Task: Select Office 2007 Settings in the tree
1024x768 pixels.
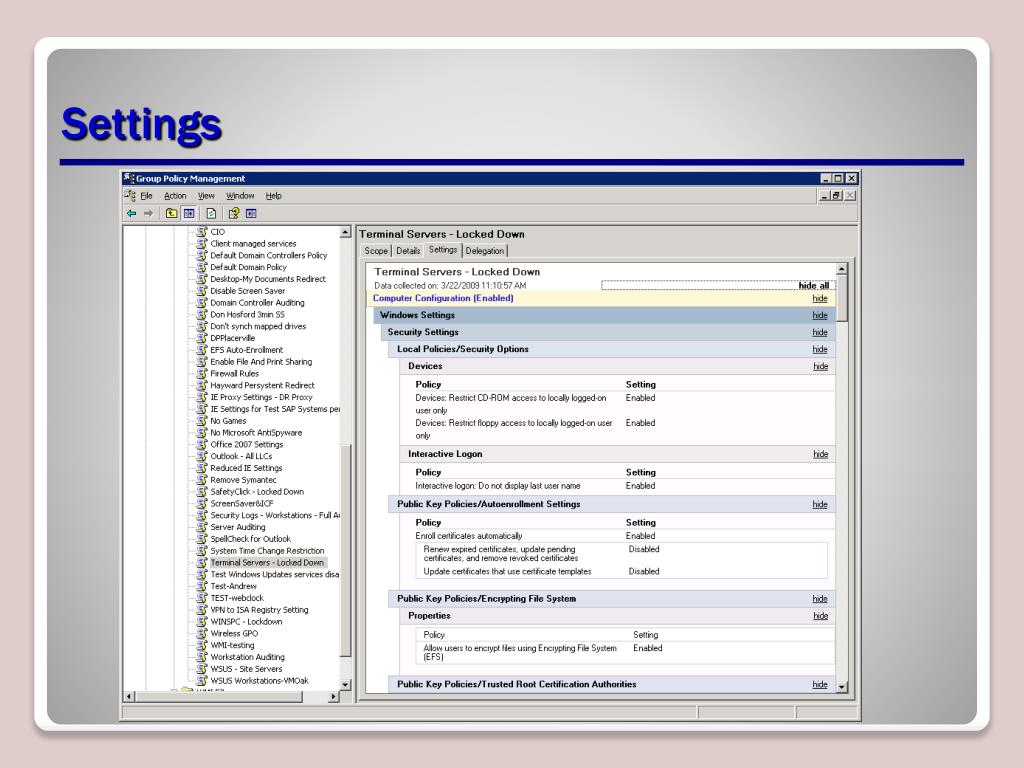Action: [x=246, y=444]
